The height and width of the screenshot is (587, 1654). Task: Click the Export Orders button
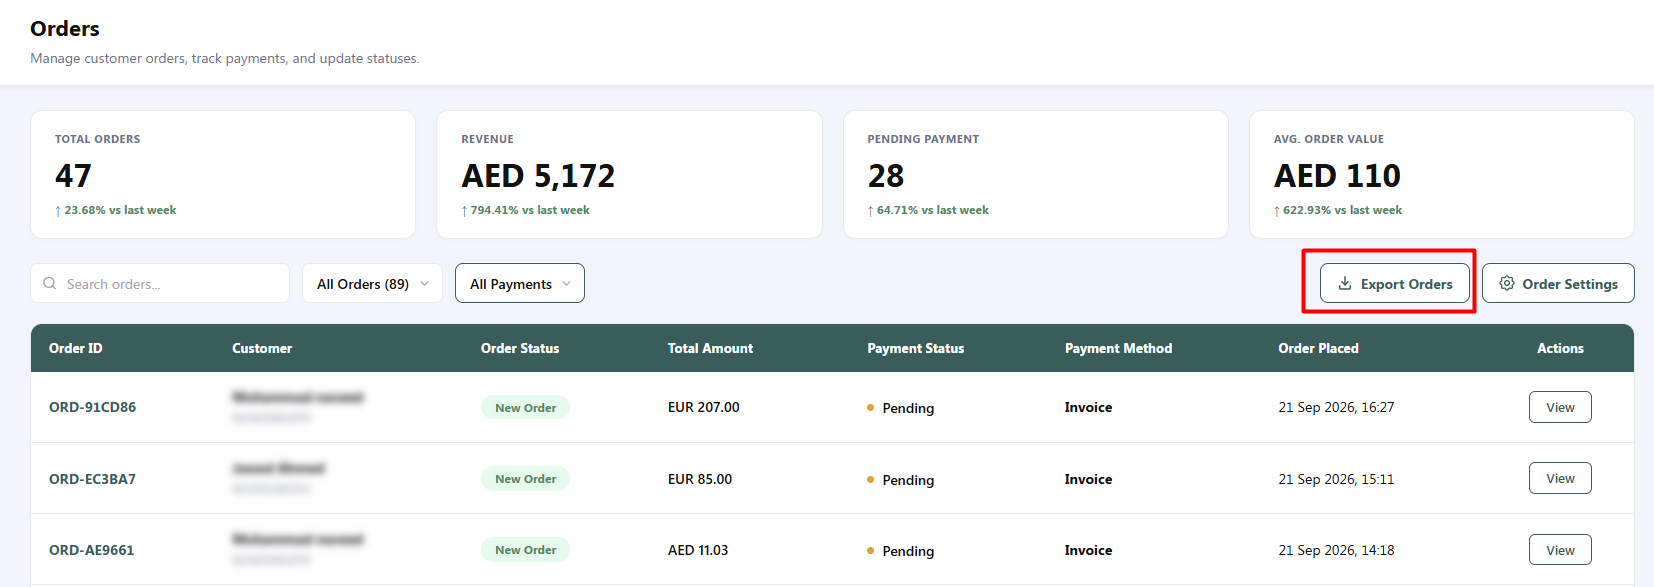tap(1395, 284)
